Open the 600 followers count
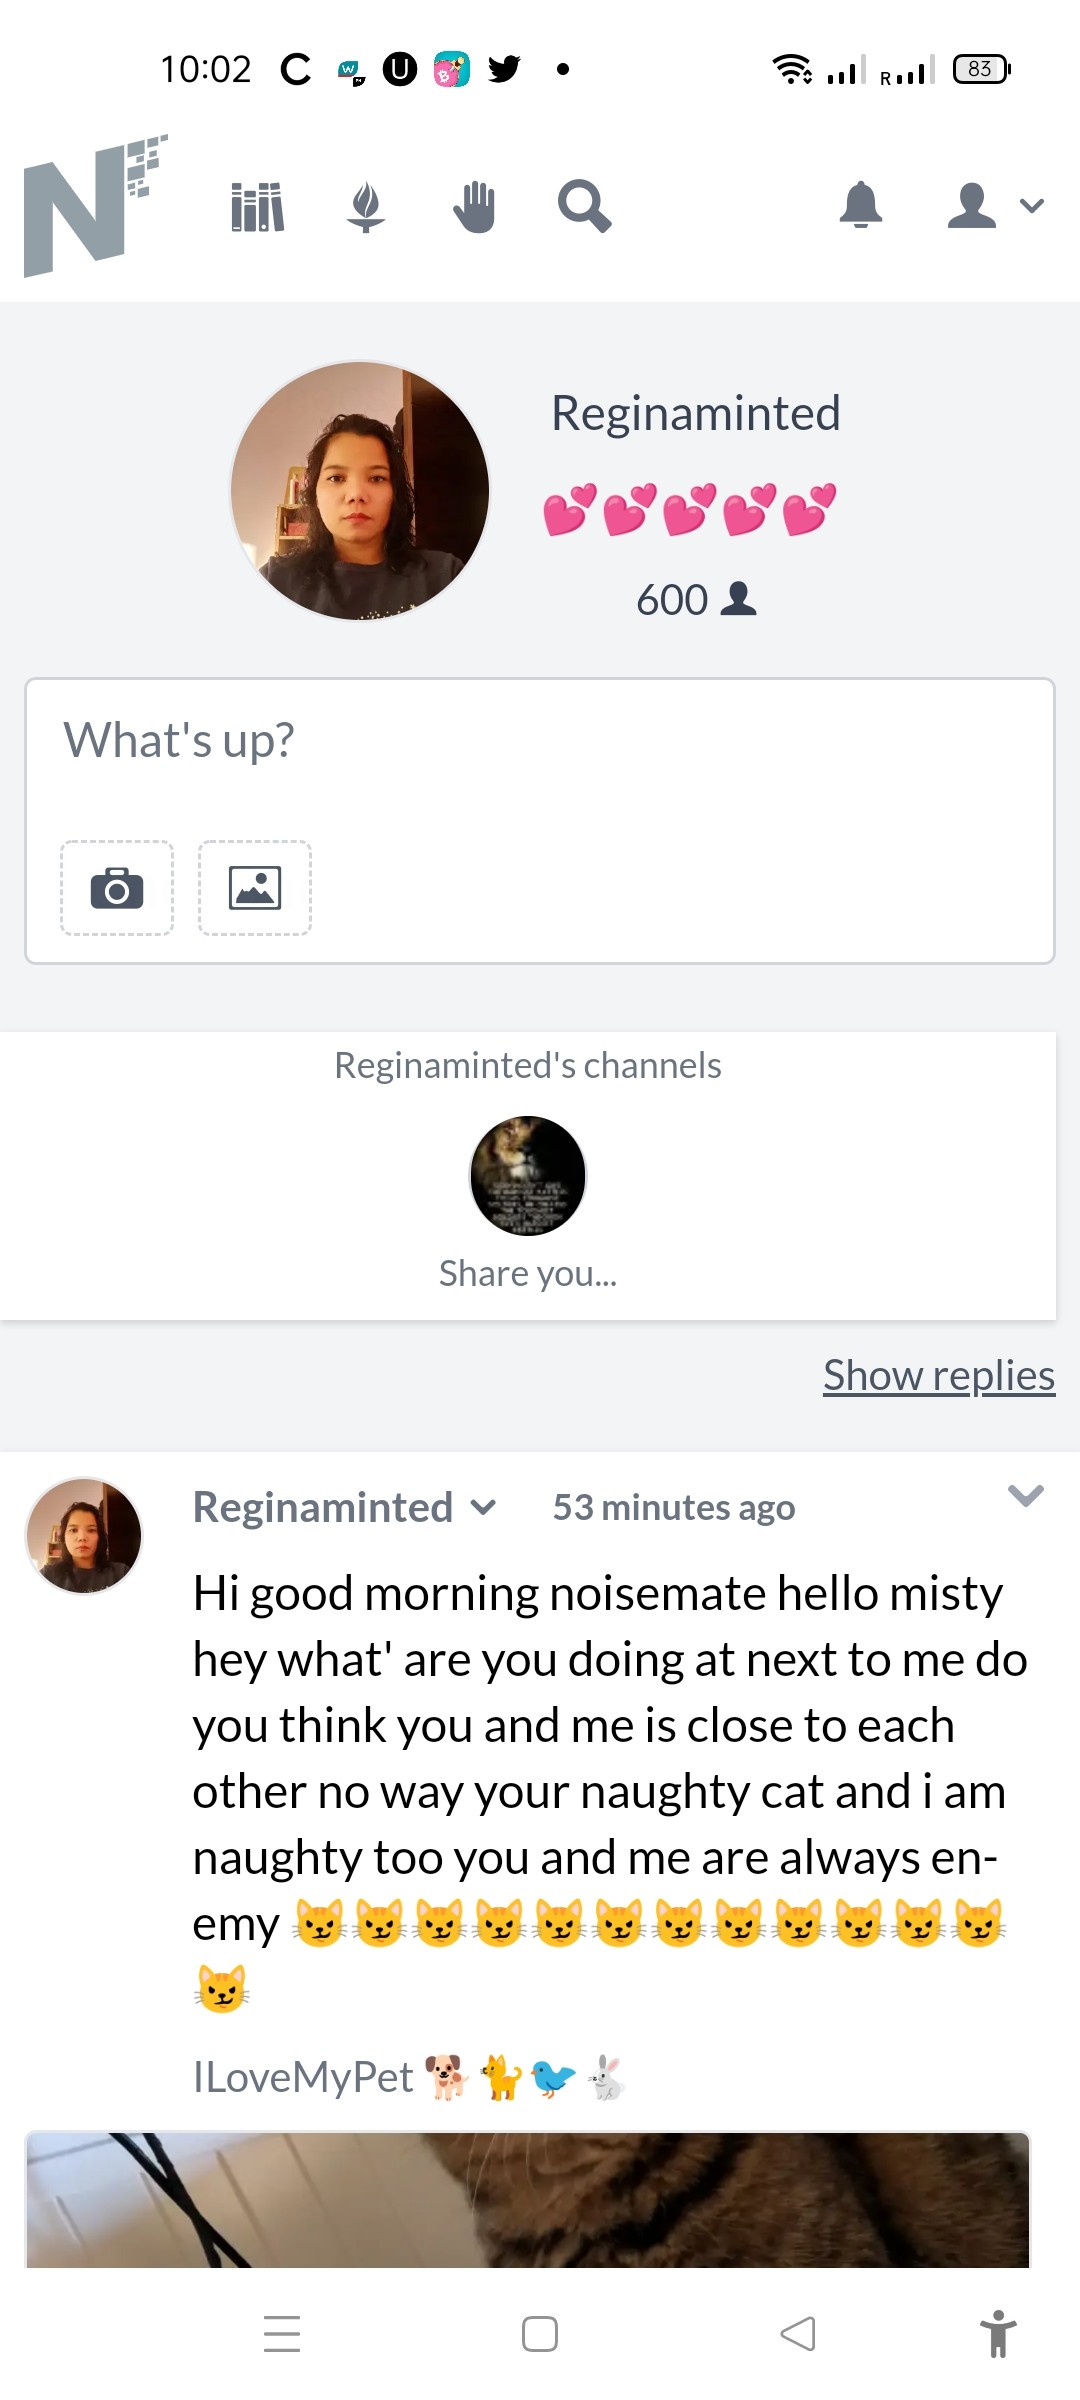The image size is (1080, 2400). tap(696, 600)
